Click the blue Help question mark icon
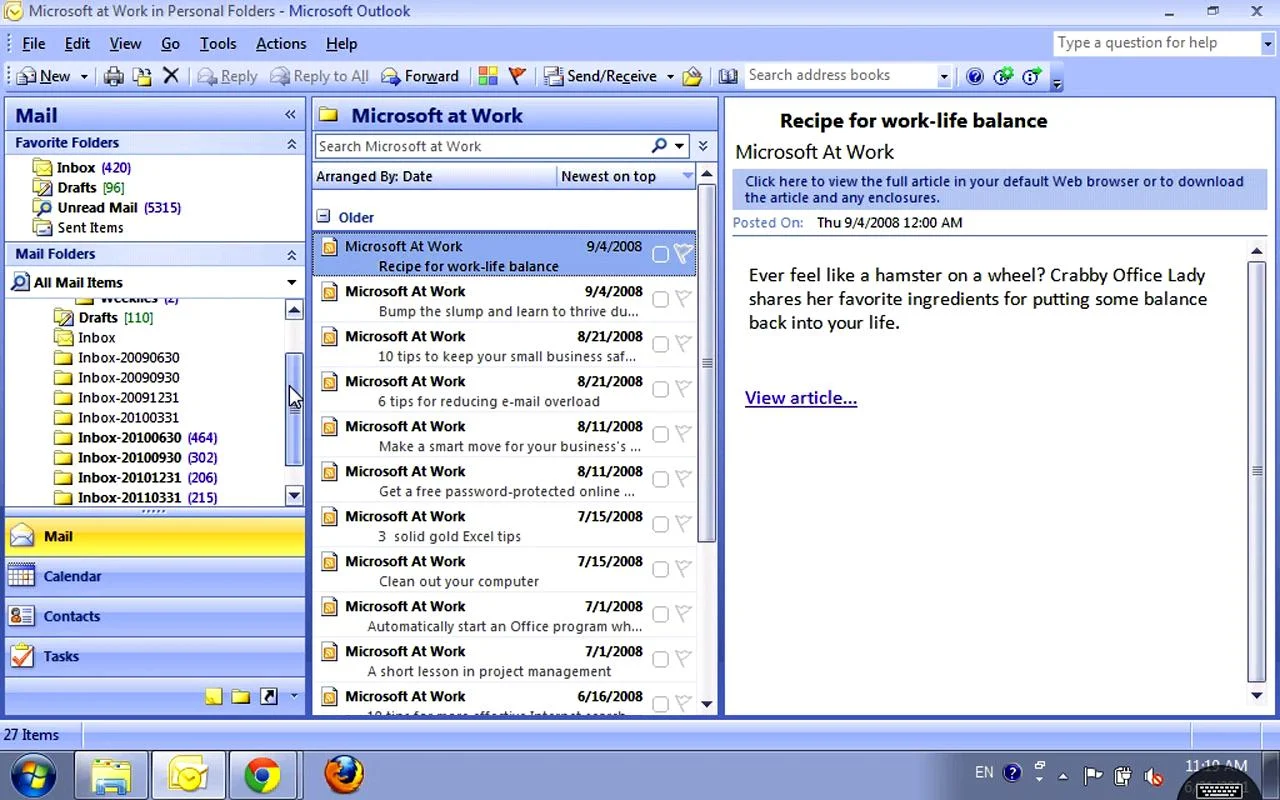Image resolution: width=1280 pixels, height=800 pixels. pyautogui.click(x=975, y=76)
